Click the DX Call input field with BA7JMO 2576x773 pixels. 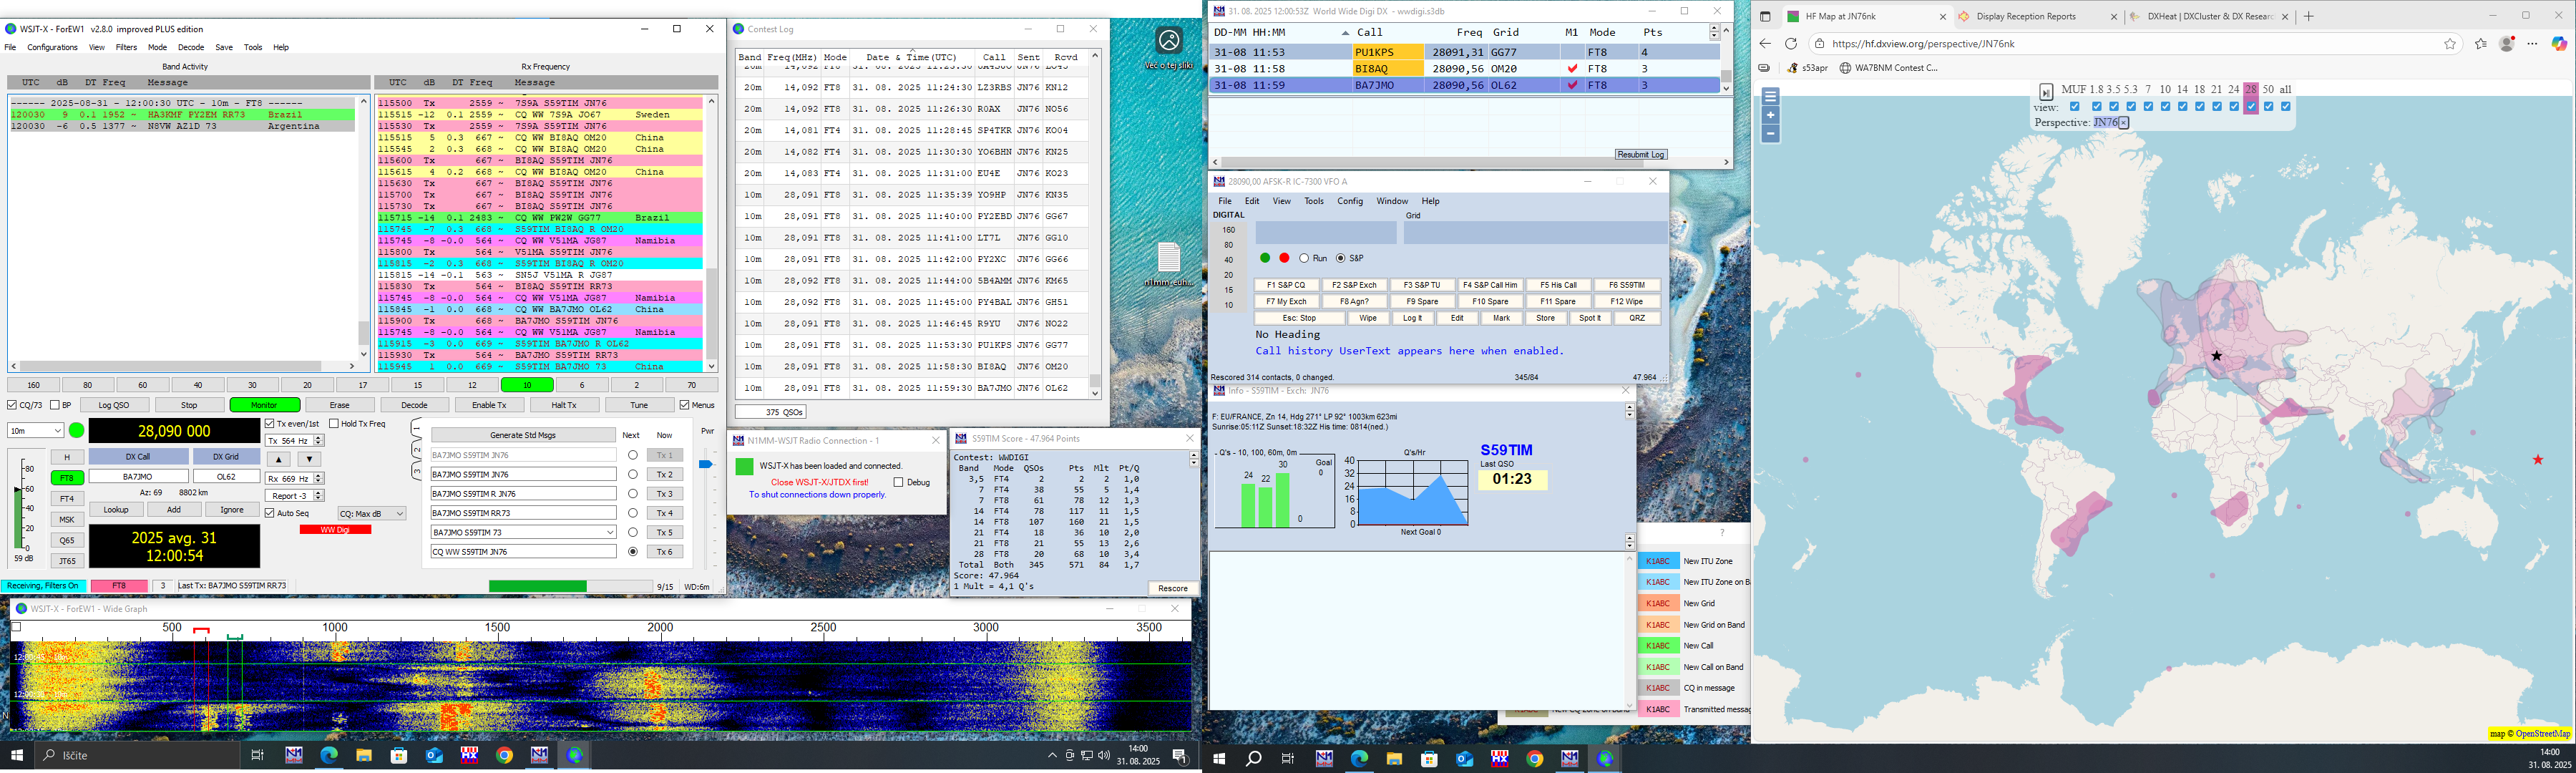tap(139, 477)
